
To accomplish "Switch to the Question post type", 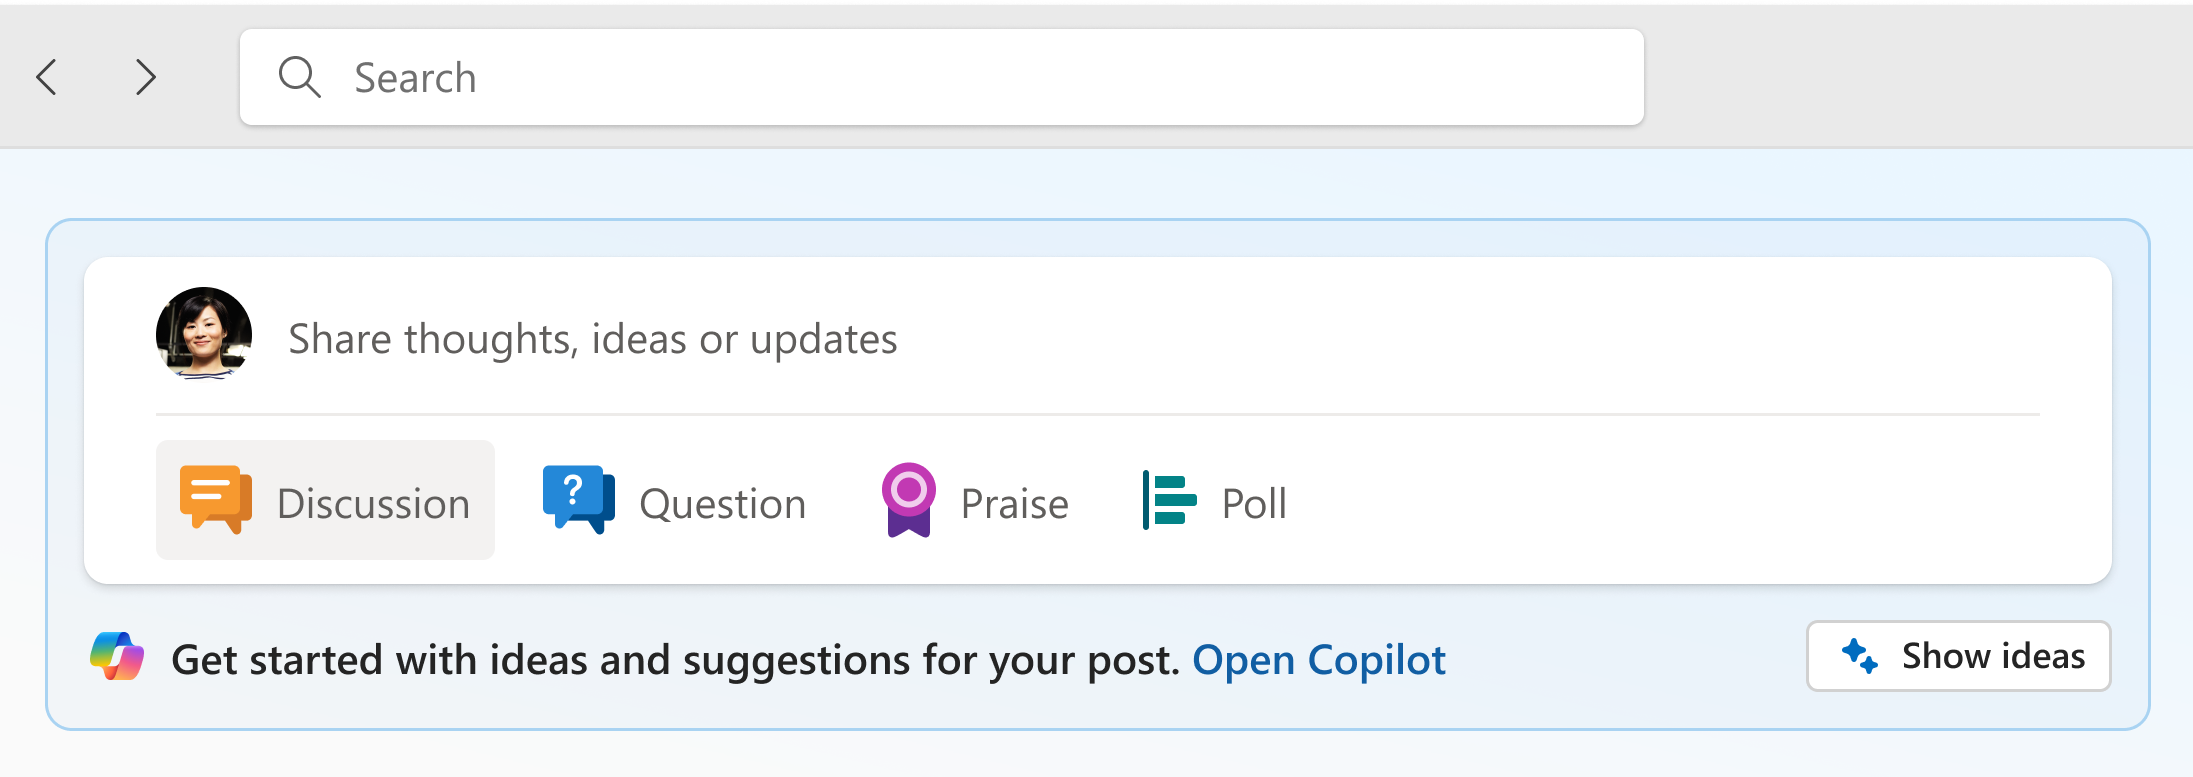I will [x=675, y=500].
